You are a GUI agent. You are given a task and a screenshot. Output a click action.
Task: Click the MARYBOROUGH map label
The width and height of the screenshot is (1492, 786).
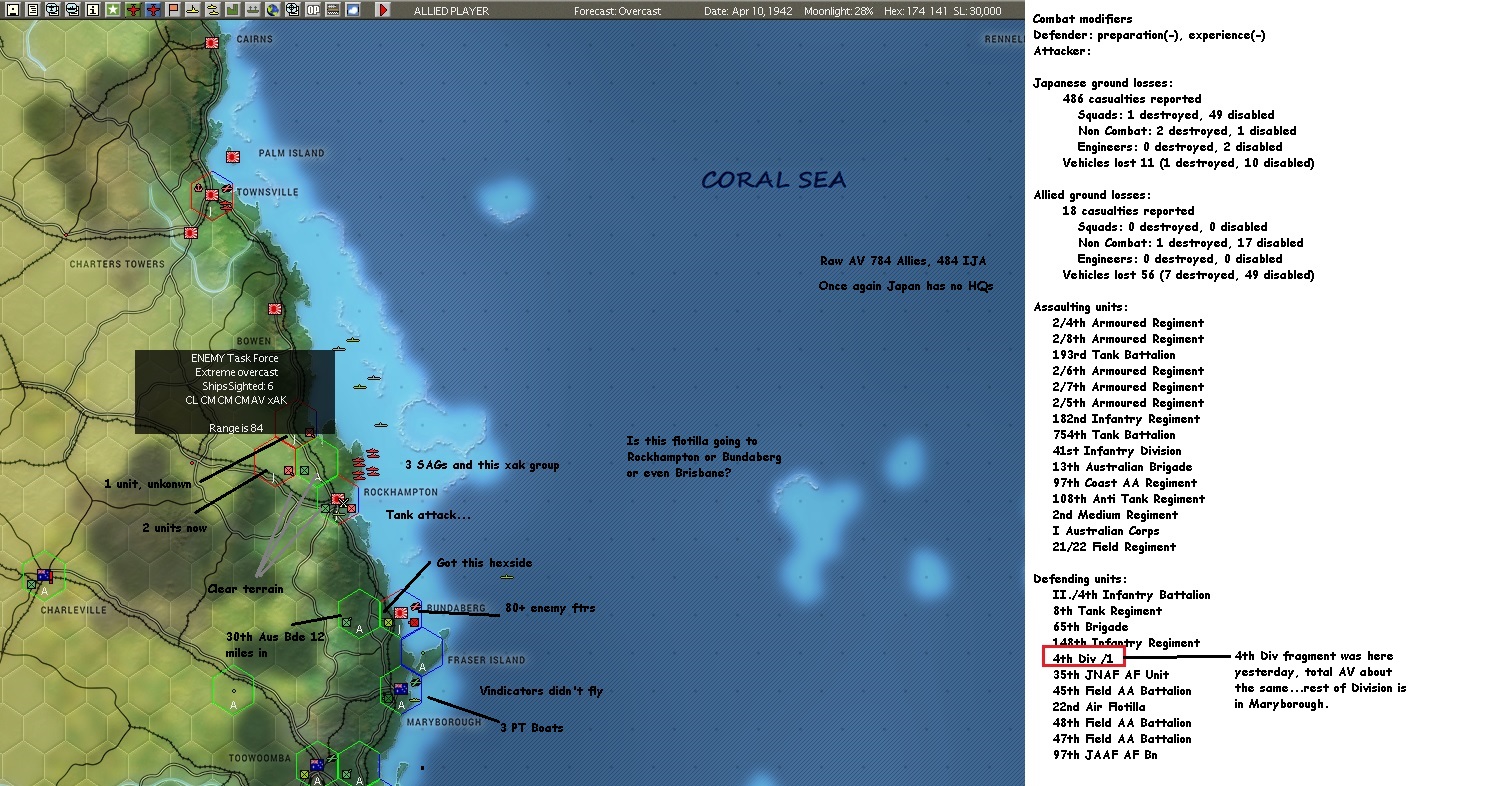point(444,721)
